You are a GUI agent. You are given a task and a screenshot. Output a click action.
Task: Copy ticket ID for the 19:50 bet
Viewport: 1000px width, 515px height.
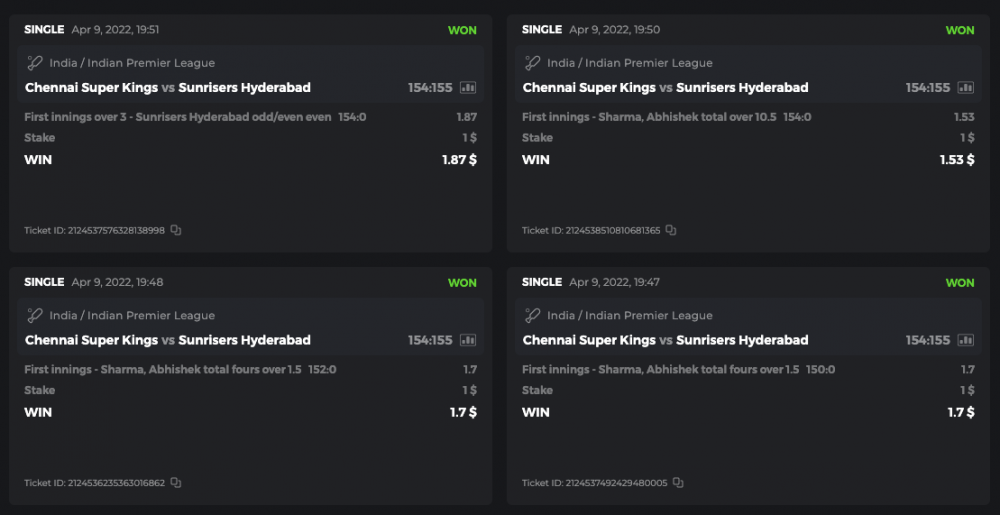[671, 230]
